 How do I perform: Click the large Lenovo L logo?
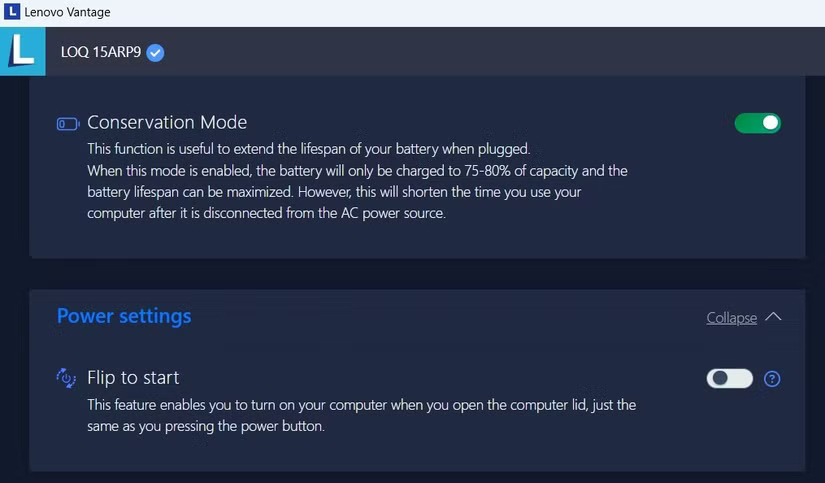pyautogui.click(x=22, y=51)
